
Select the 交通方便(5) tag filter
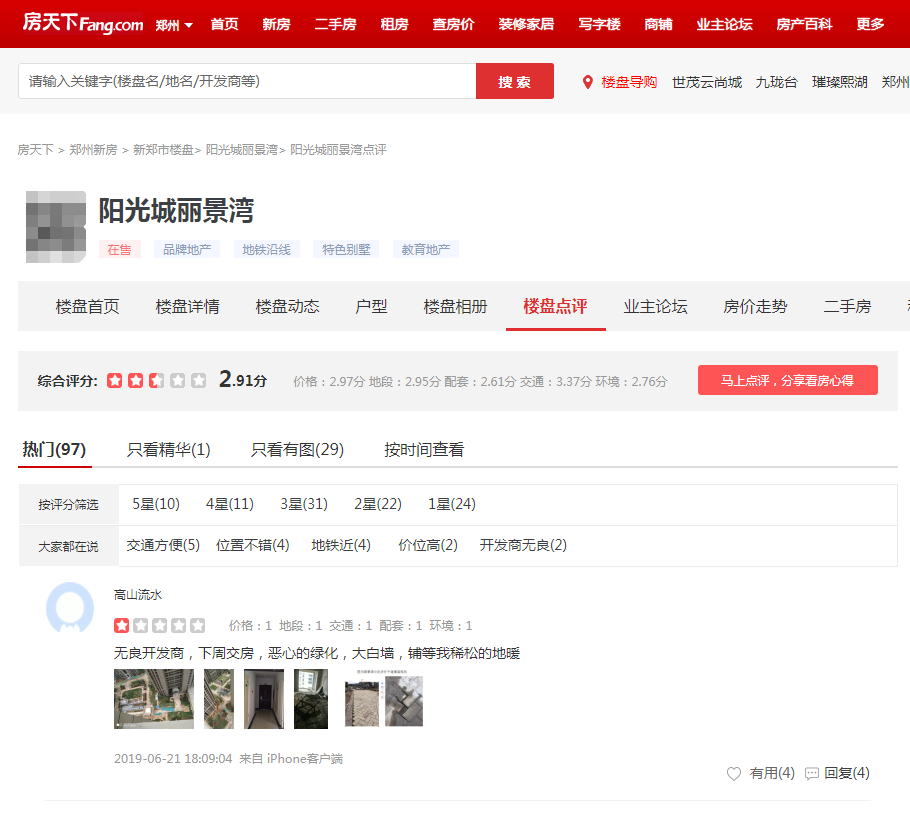(163, 545)
